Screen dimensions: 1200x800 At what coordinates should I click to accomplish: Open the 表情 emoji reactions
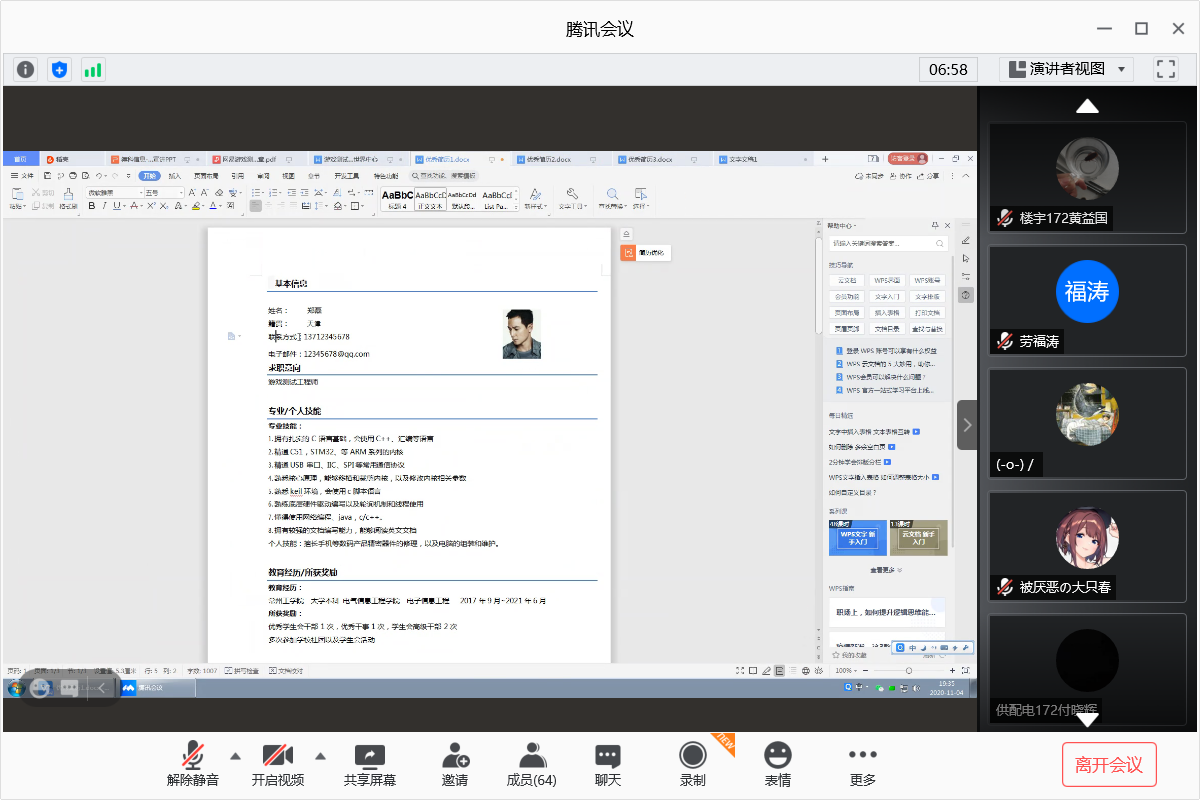(778, 765)
